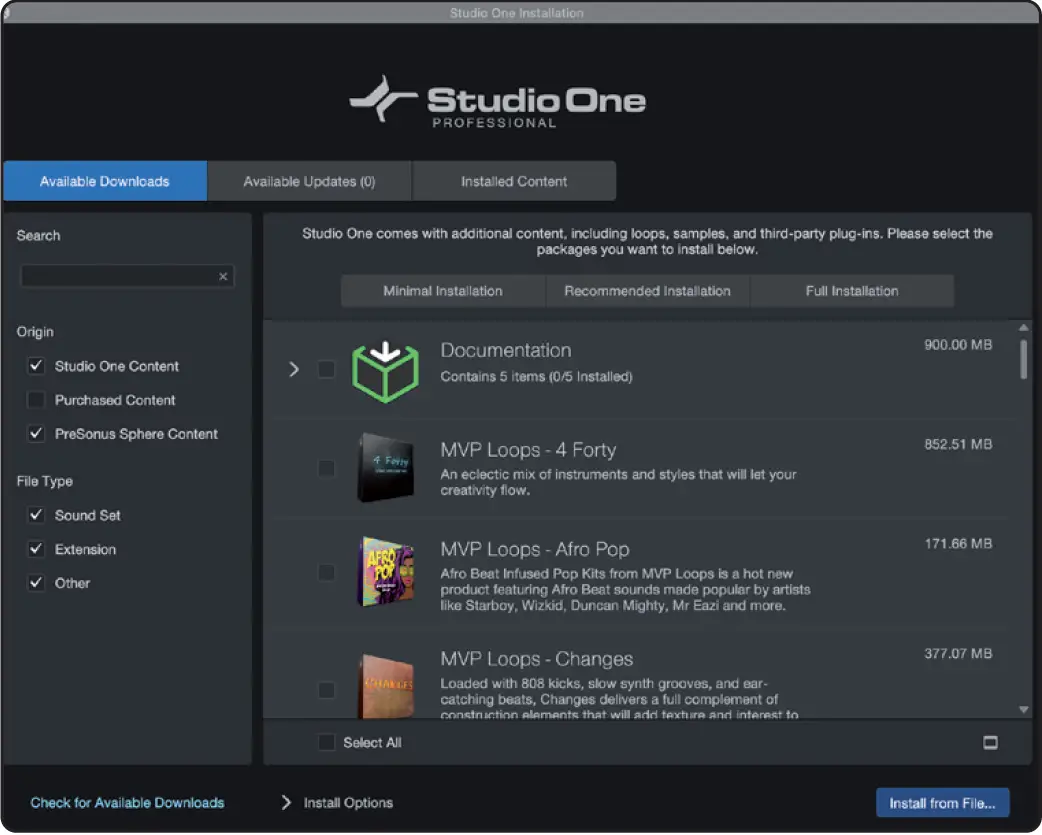The width and height of the screenshot is (1042, 835).
Task: Click the display icon beside the Select All row
Action: tap(991, 742)
